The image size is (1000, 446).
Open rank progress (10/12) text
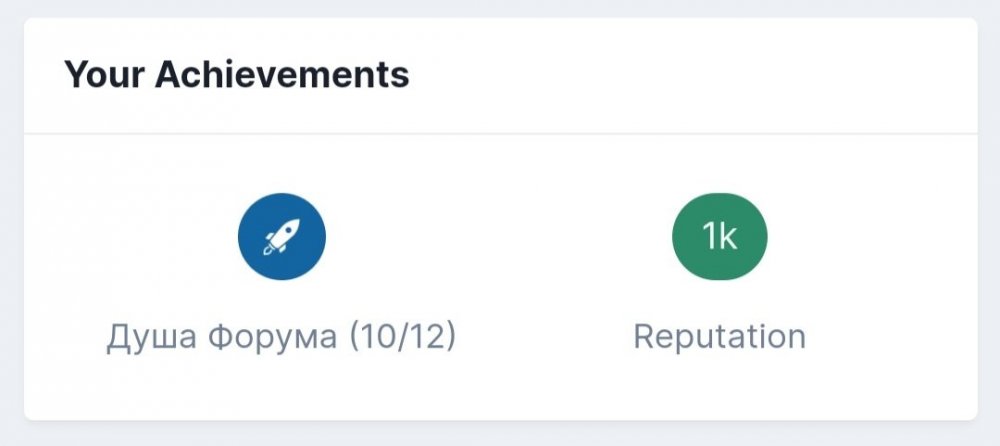pyautogui.click(x=402, y=337)
